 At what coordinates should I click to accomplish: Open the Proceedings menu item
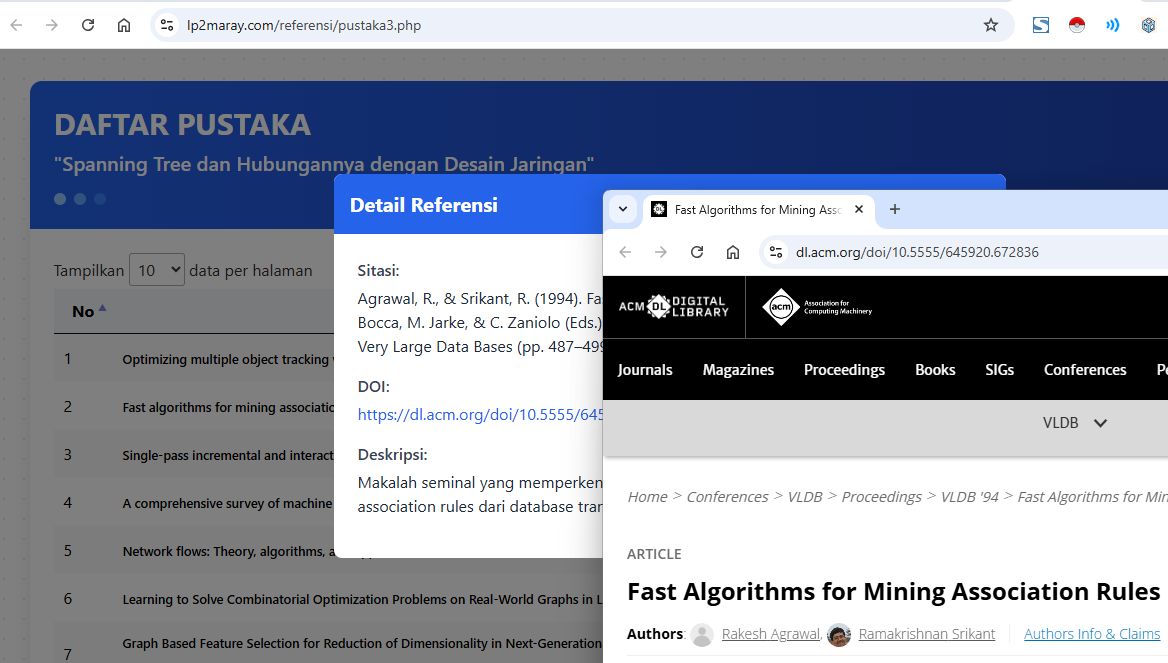pyautogui.click(x=844, y=370)
